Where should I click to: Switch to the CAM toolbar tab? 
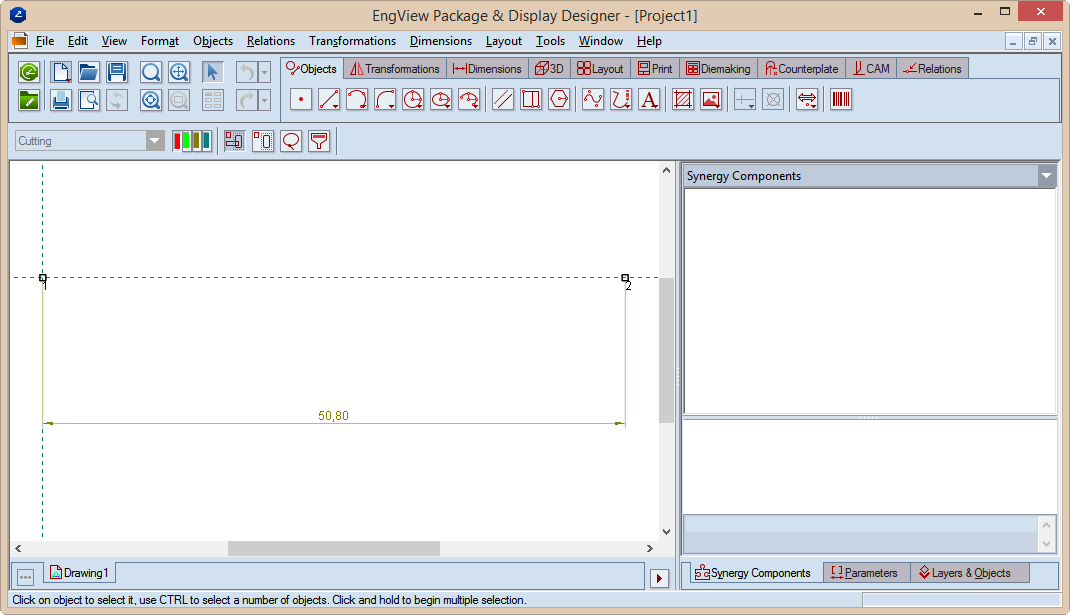pyautogui.click(x=871, y=69)
